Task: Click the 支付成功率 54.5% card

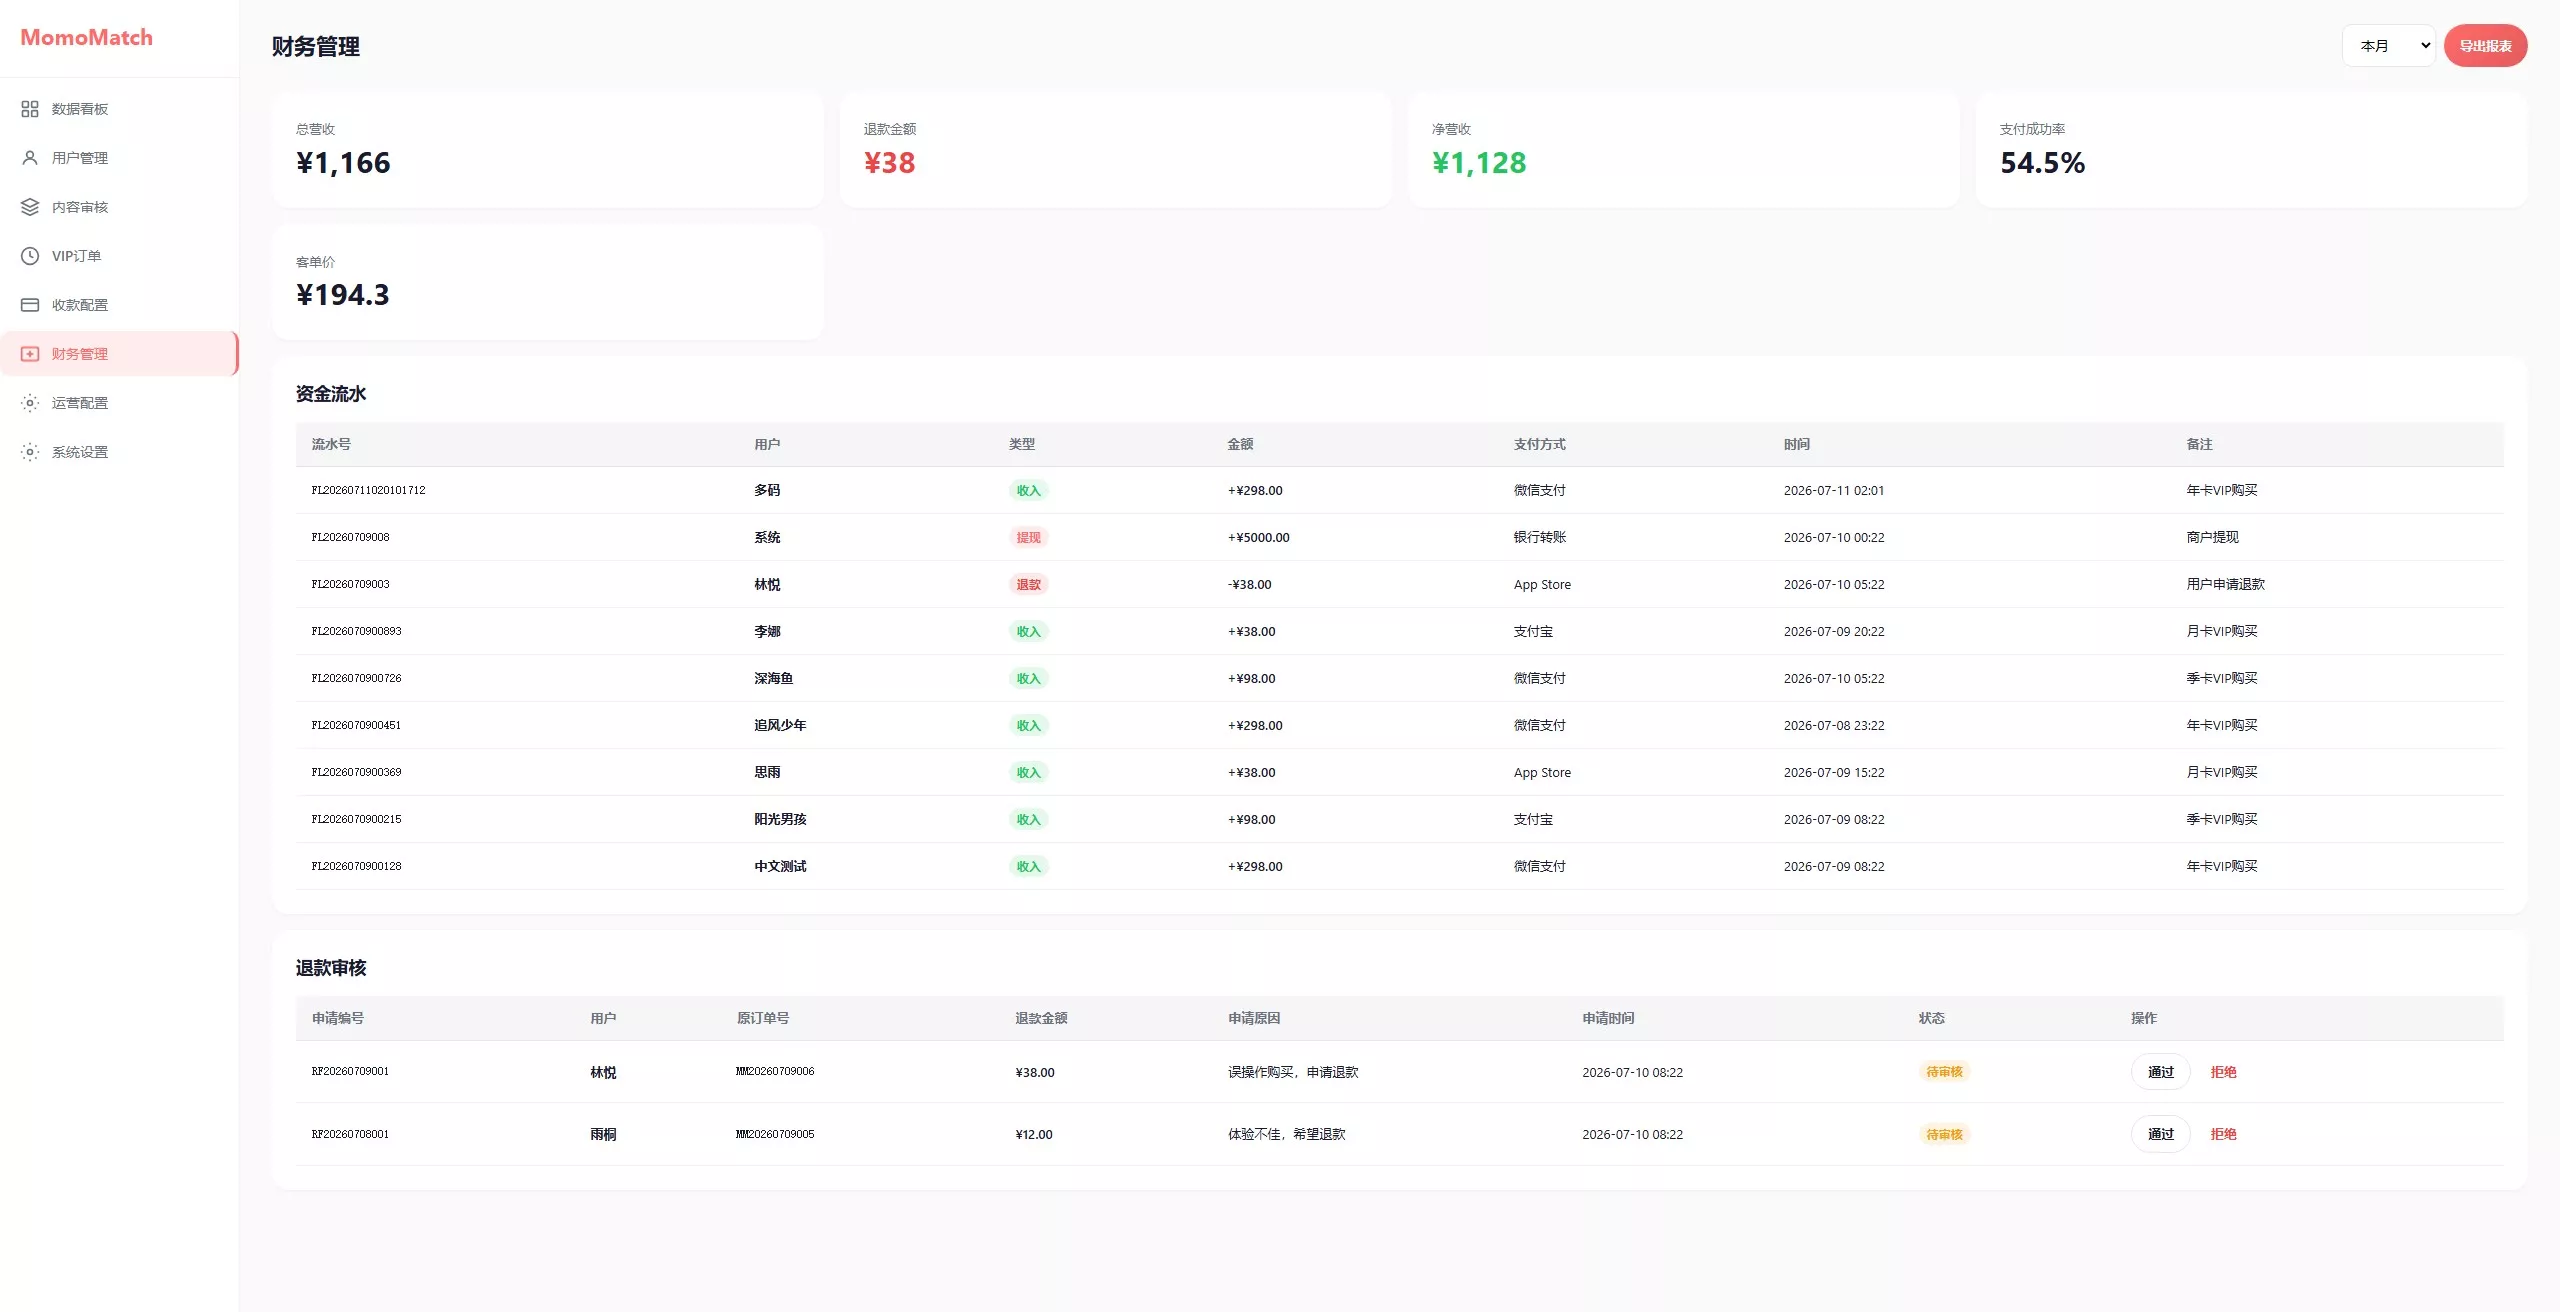Action: [2251, 149]
